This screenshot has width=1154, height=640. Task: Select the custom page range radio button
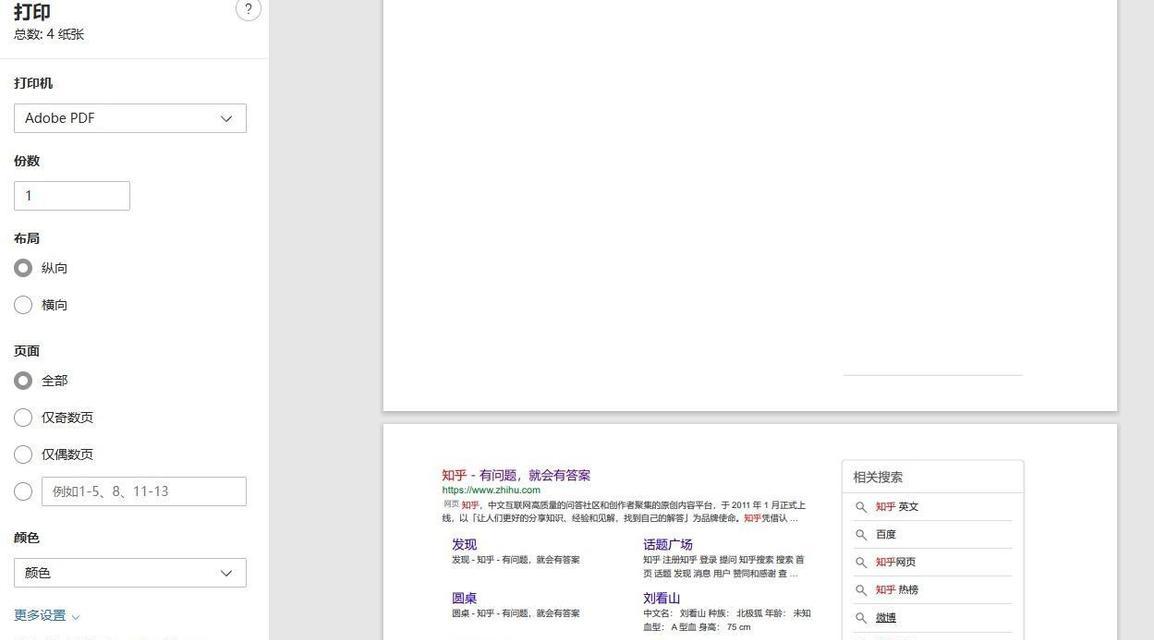[23, 491]
